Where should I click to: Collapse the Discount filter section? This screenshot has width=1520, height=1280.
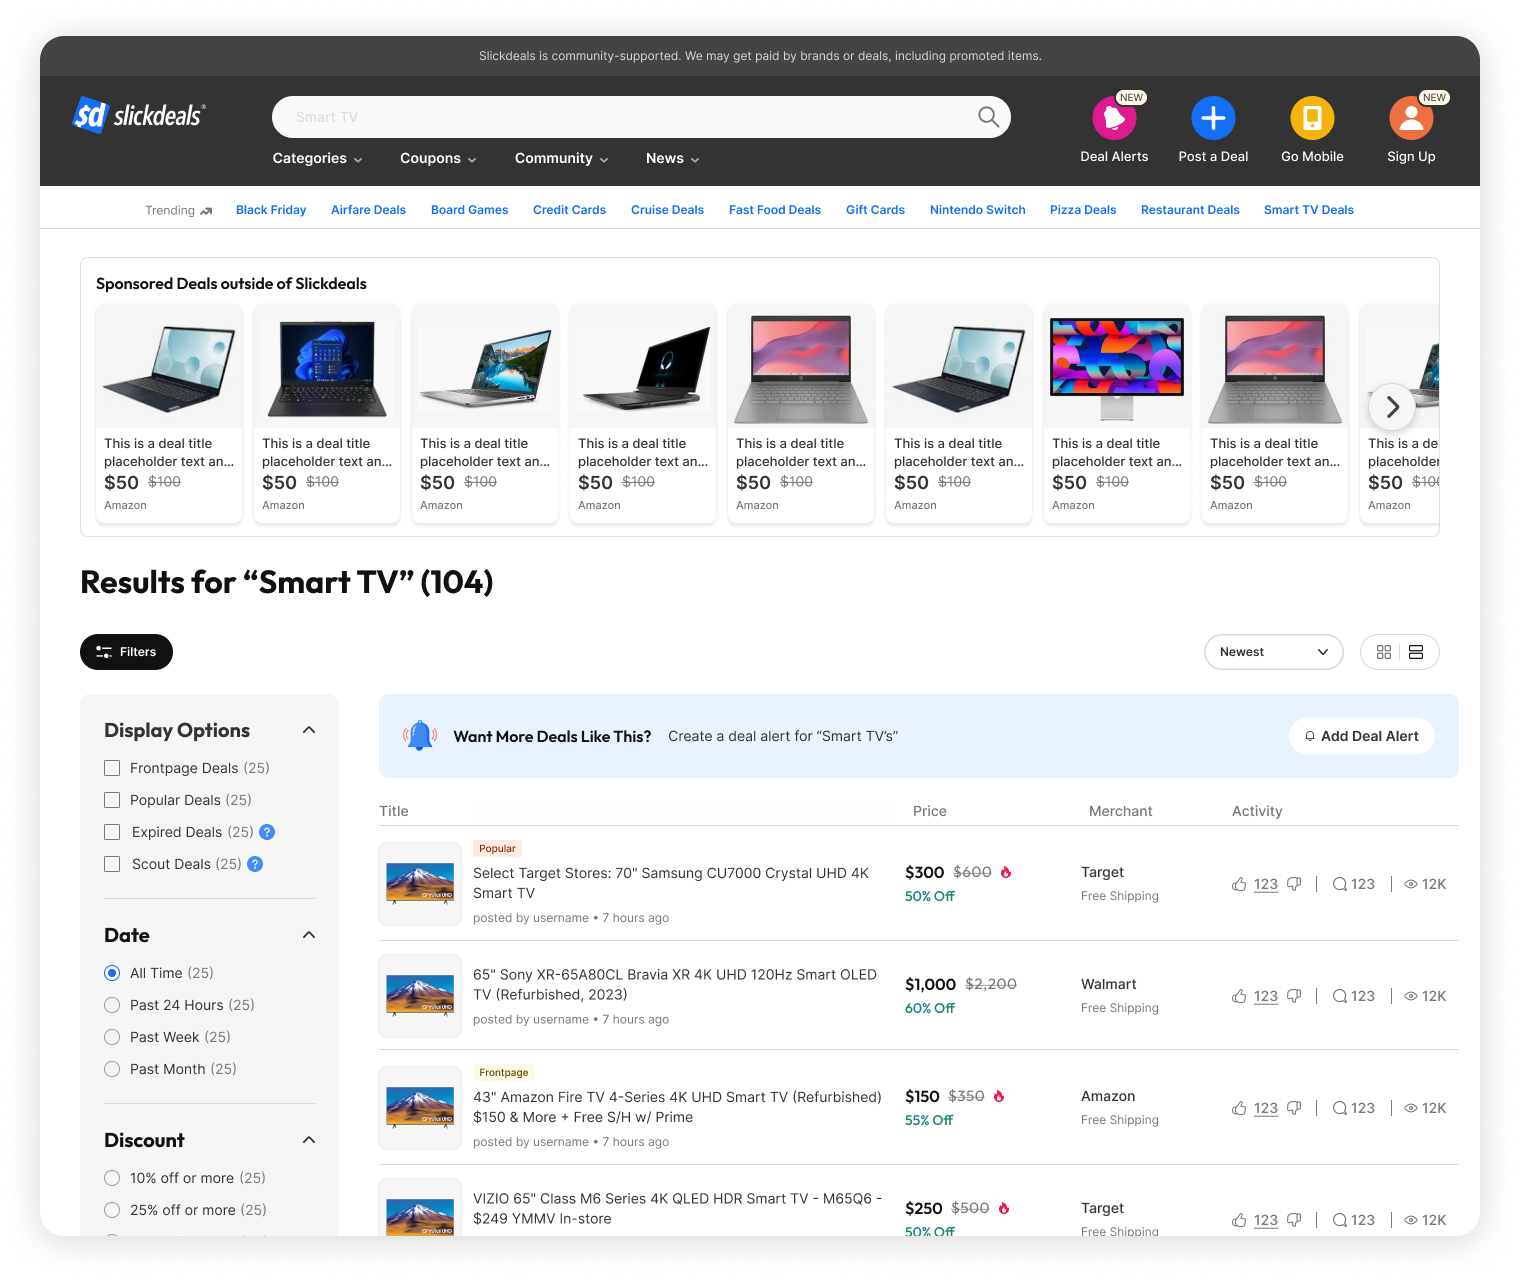pos(309,1140)
